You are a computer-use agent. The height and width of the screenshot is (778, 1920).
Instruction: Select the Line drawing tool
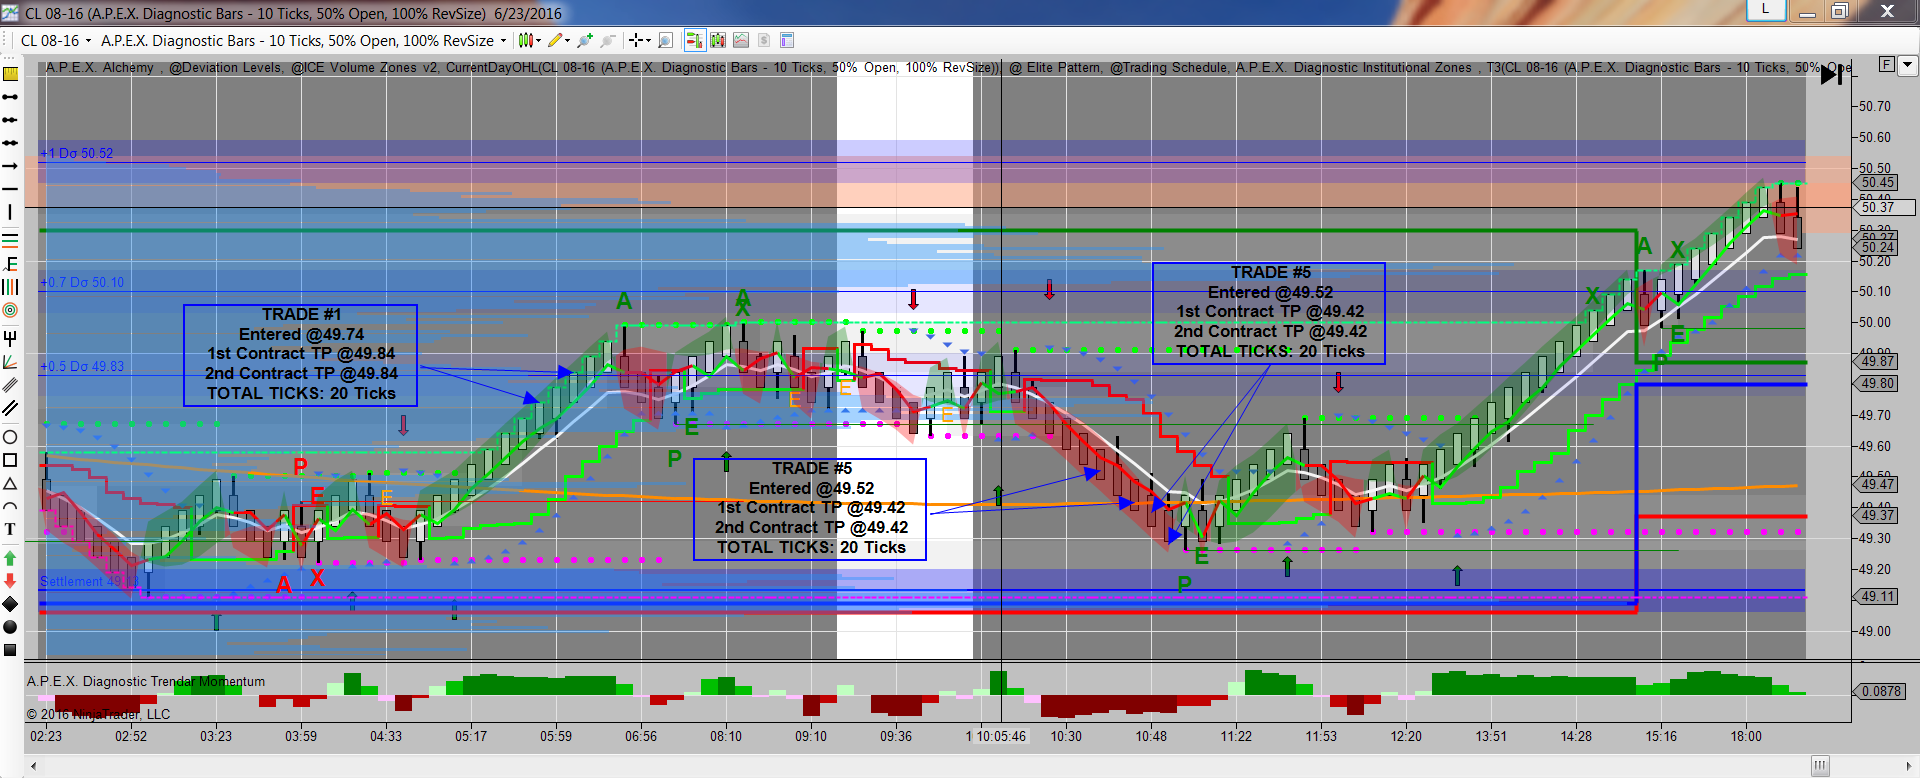pos(10,97)
